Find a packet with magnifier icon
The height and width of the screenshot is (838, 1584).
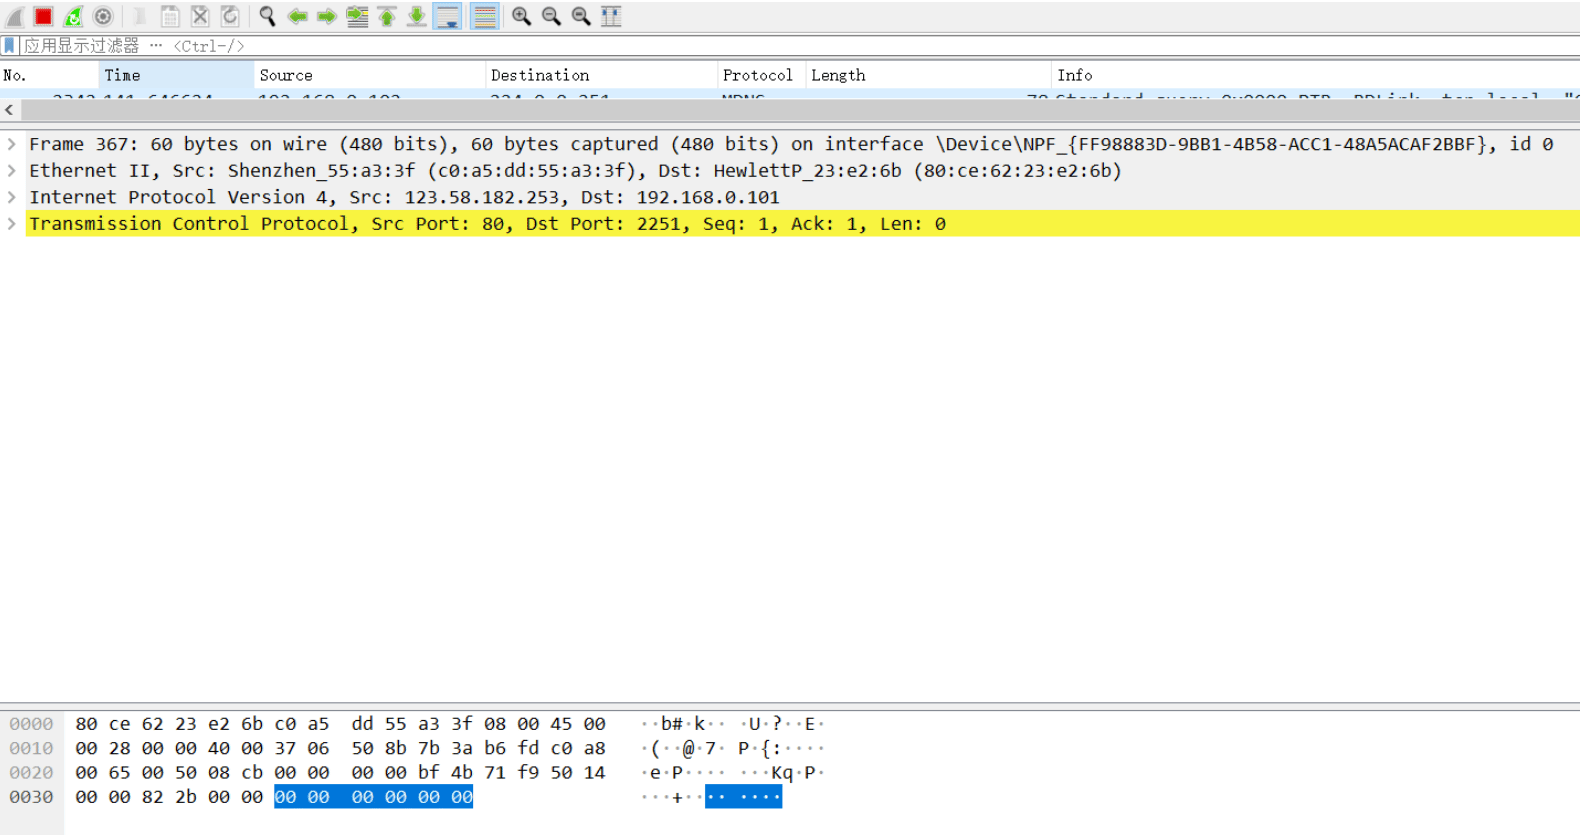click(x=267, y=16)
